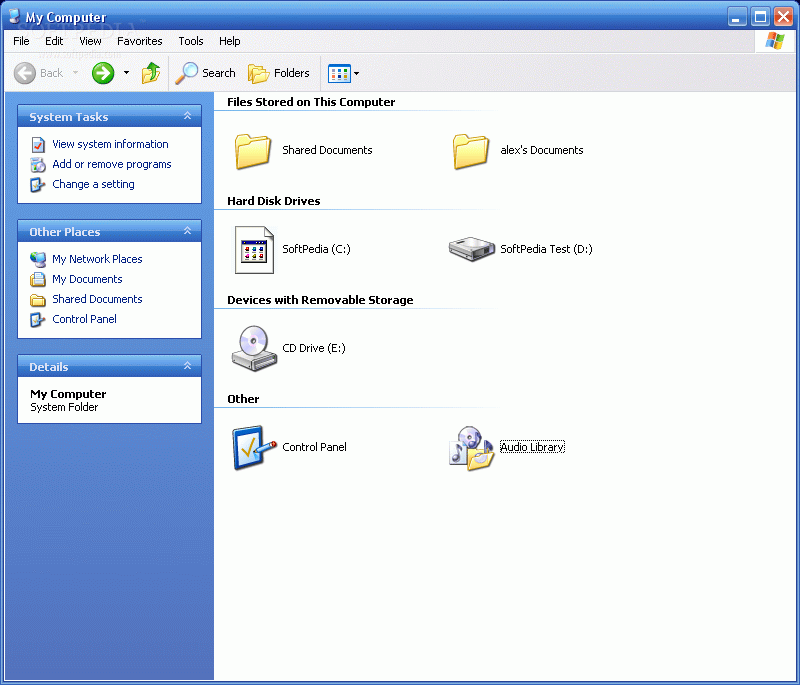This screenshot has height=685, width=800.
Task: Select the Shared Documents folder icon
Action: 253,151
